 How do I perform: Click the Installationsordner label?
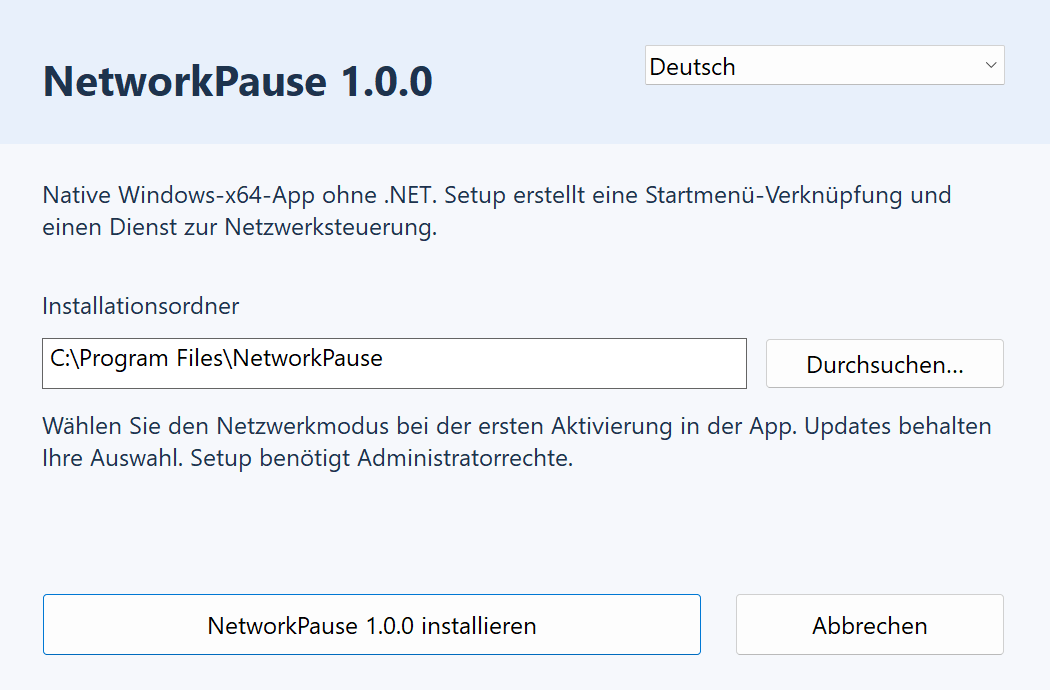tap(141, 306)
